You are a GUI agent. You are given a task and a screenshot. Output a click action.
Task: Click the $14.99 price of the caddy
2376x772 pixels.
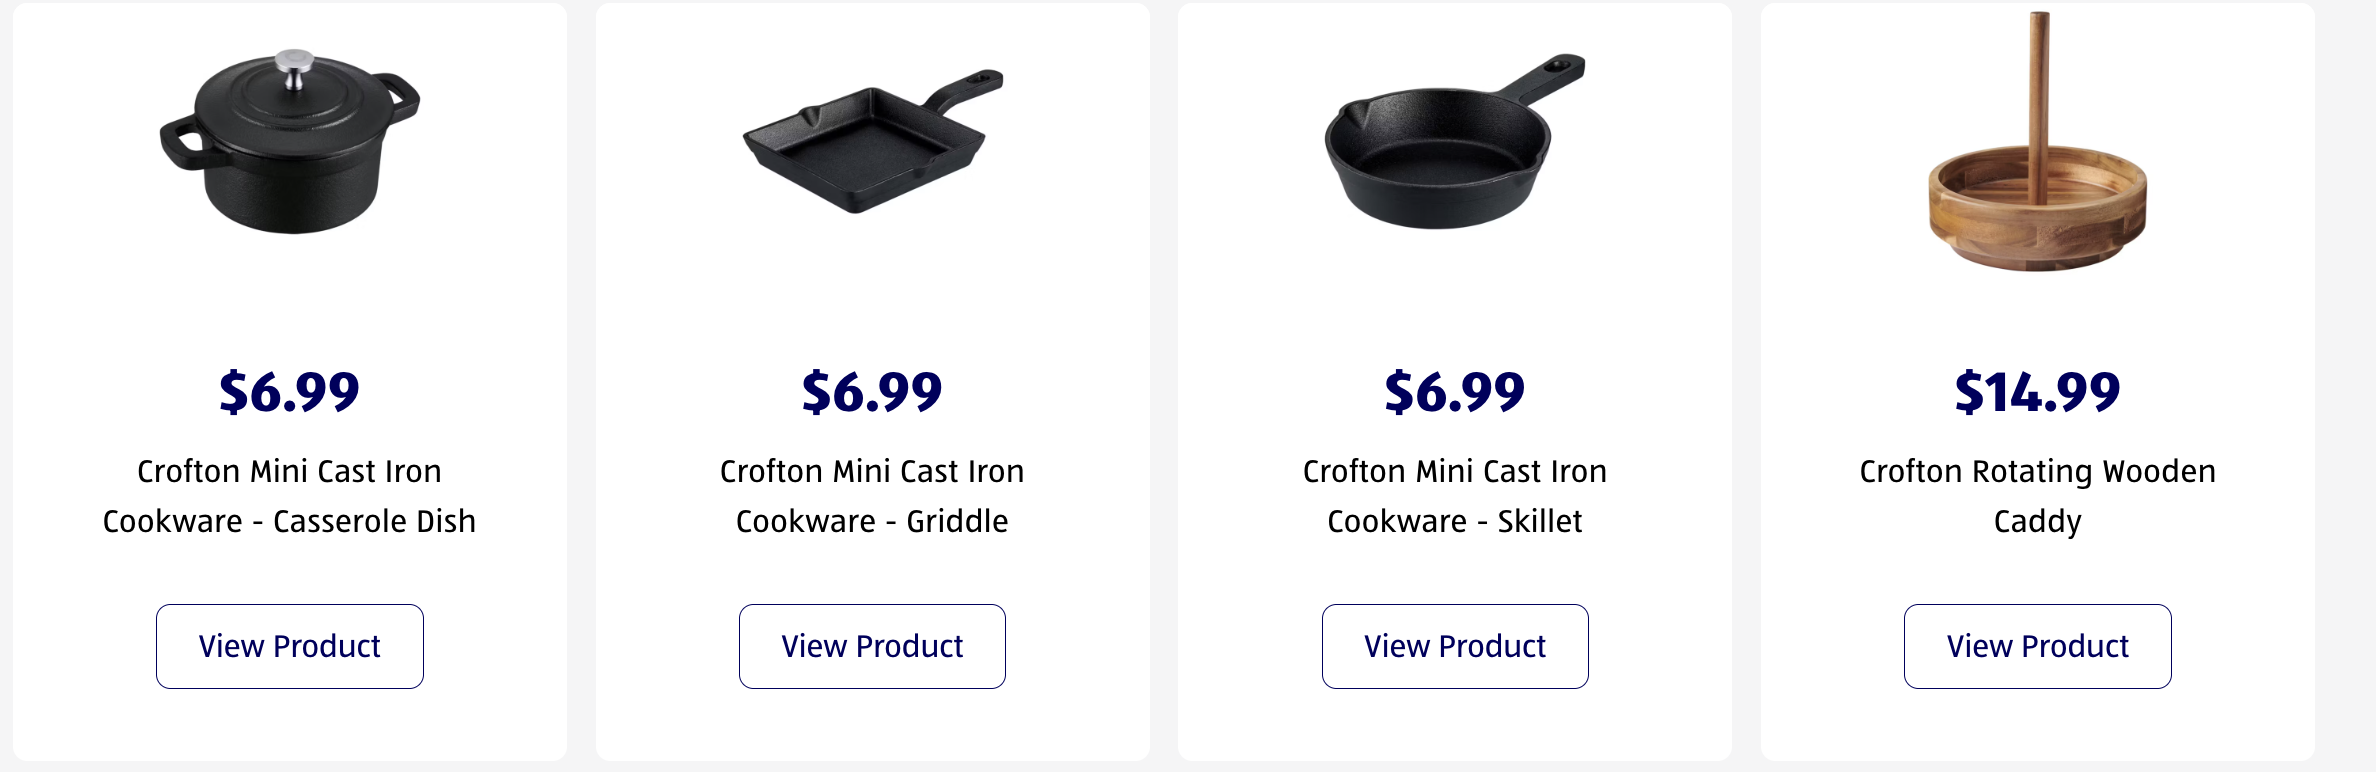click(x=2037, y=391)
